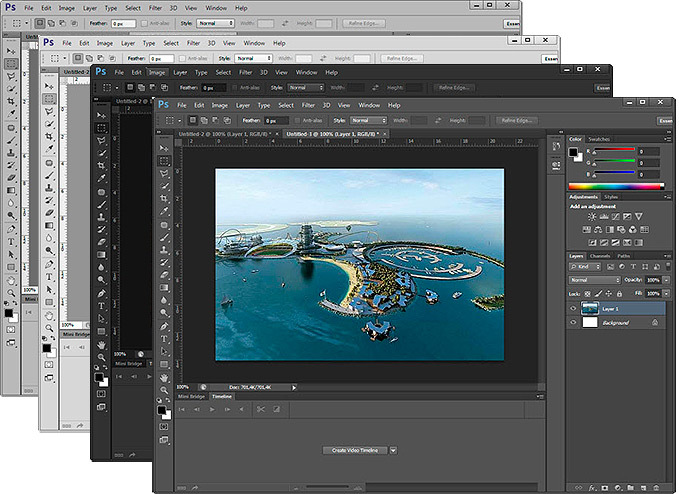Click Intersect with selection icon in front options bar
This screenshot has height=494, width=679.
point(227,120)
